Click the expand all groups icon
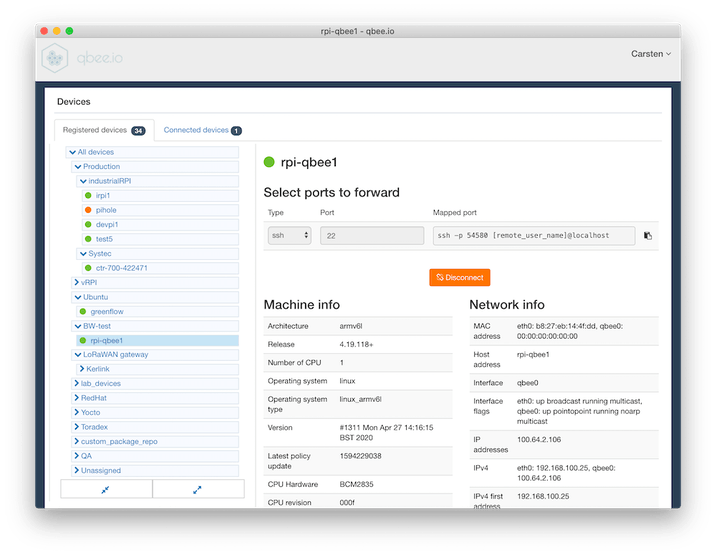 point(197,489)
